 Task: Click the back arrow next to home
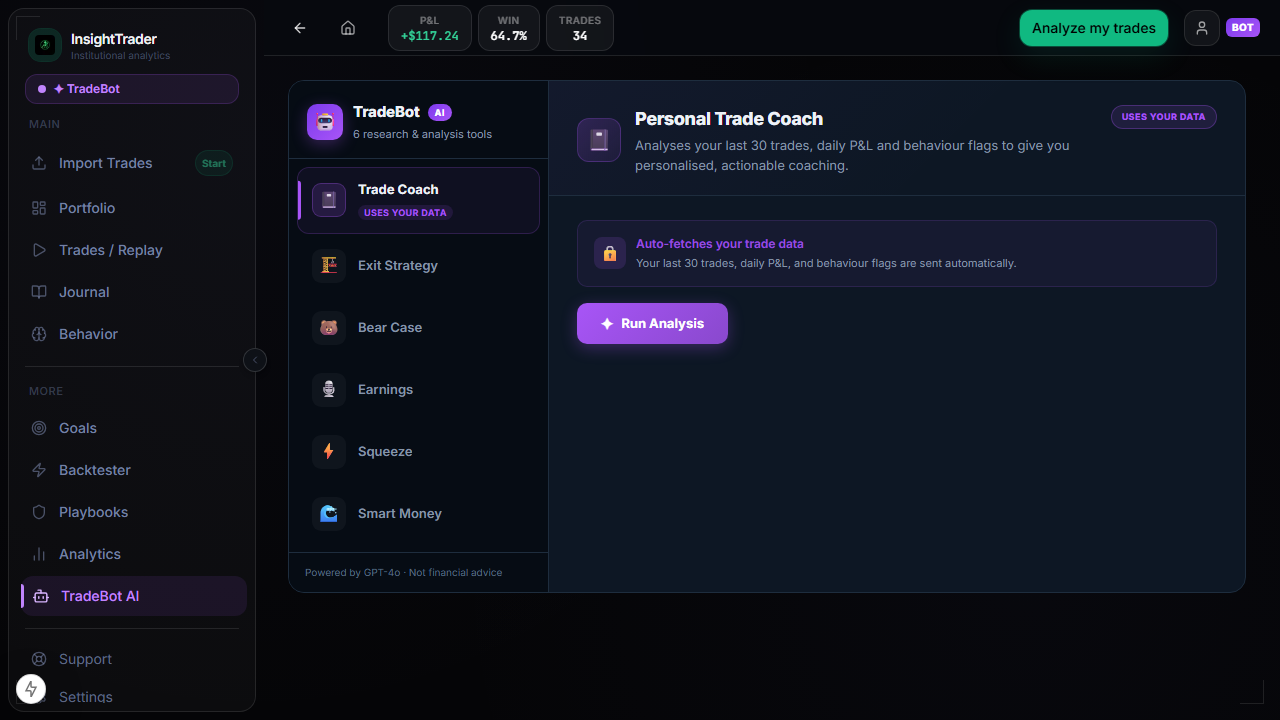tap(299, 28)
